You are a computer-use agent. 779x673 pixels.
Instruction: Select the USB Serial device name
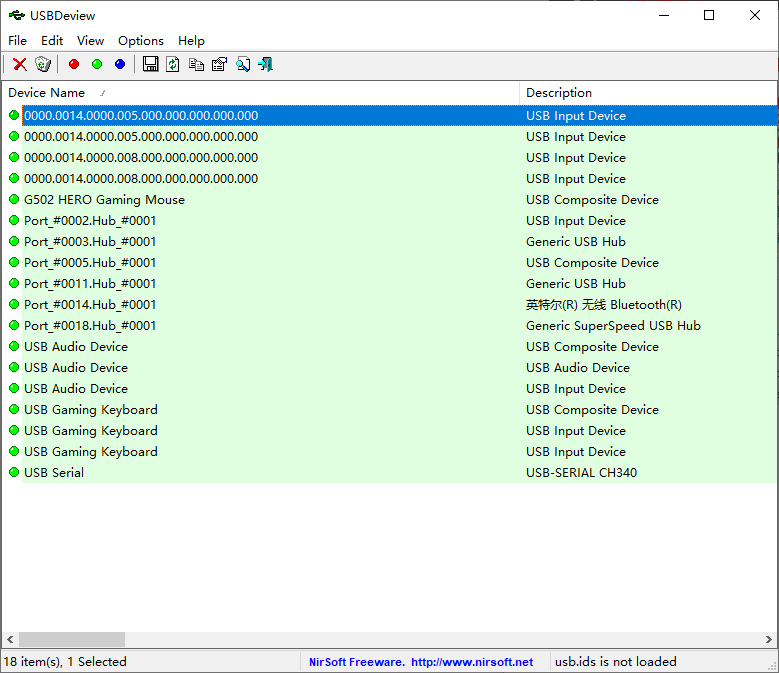pyautogui.click(x=54, y=472)
